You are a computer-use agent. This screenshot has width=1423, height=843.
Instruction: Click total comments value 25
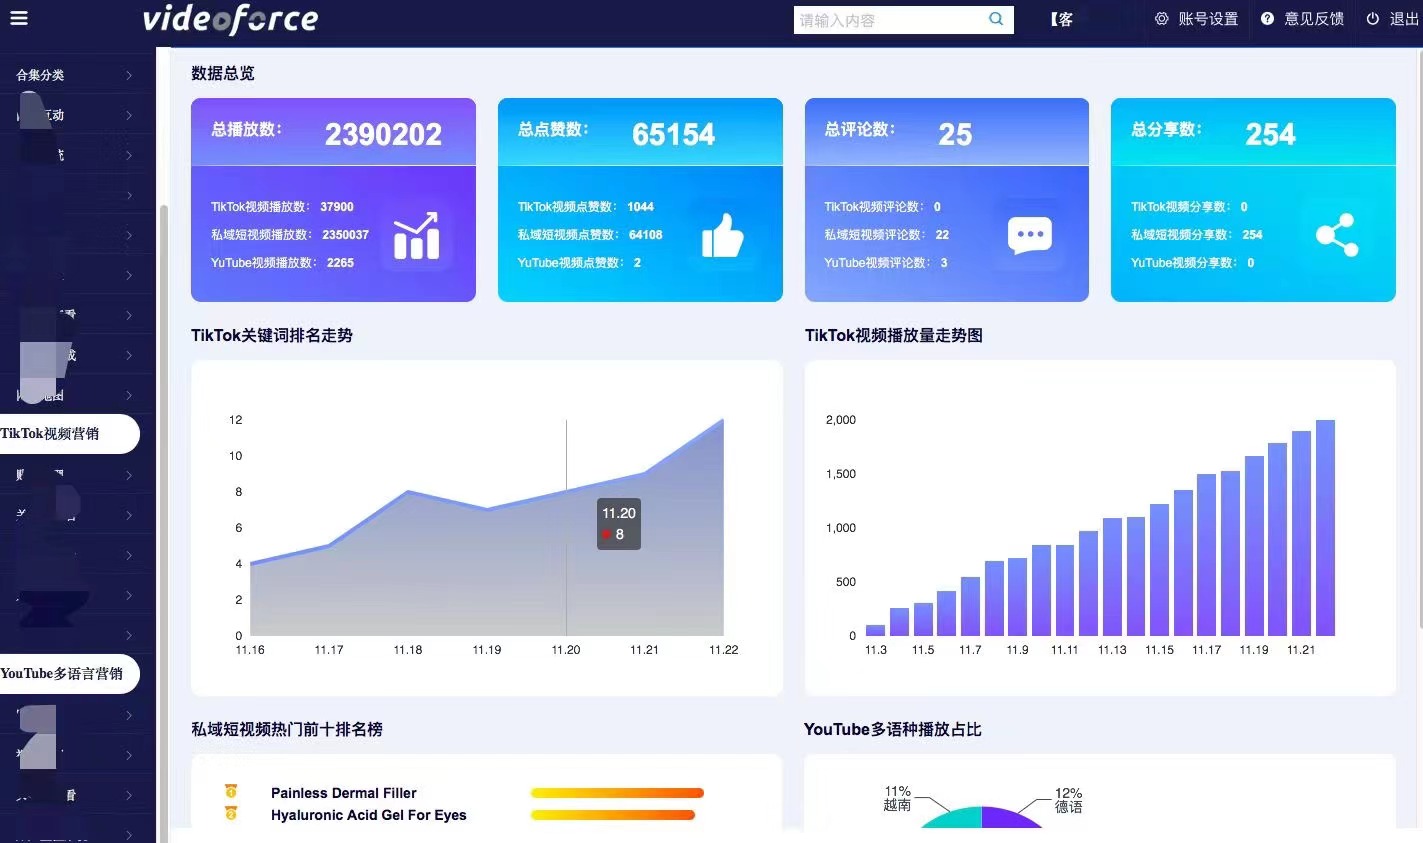pos(955,134)
